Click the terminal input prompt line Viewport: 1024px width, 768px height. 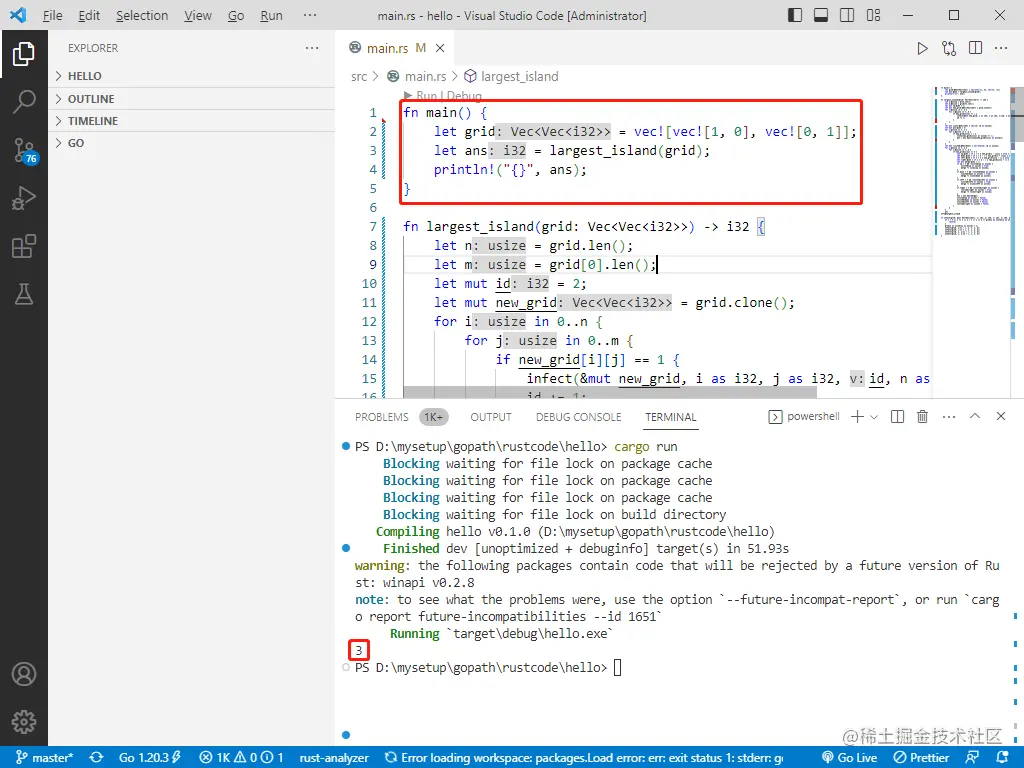488,668
